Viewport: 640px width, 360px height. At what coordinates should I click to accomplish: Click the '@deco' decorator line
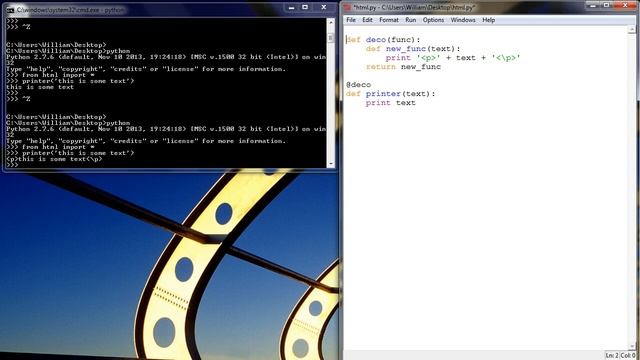[x=358, y=84]
